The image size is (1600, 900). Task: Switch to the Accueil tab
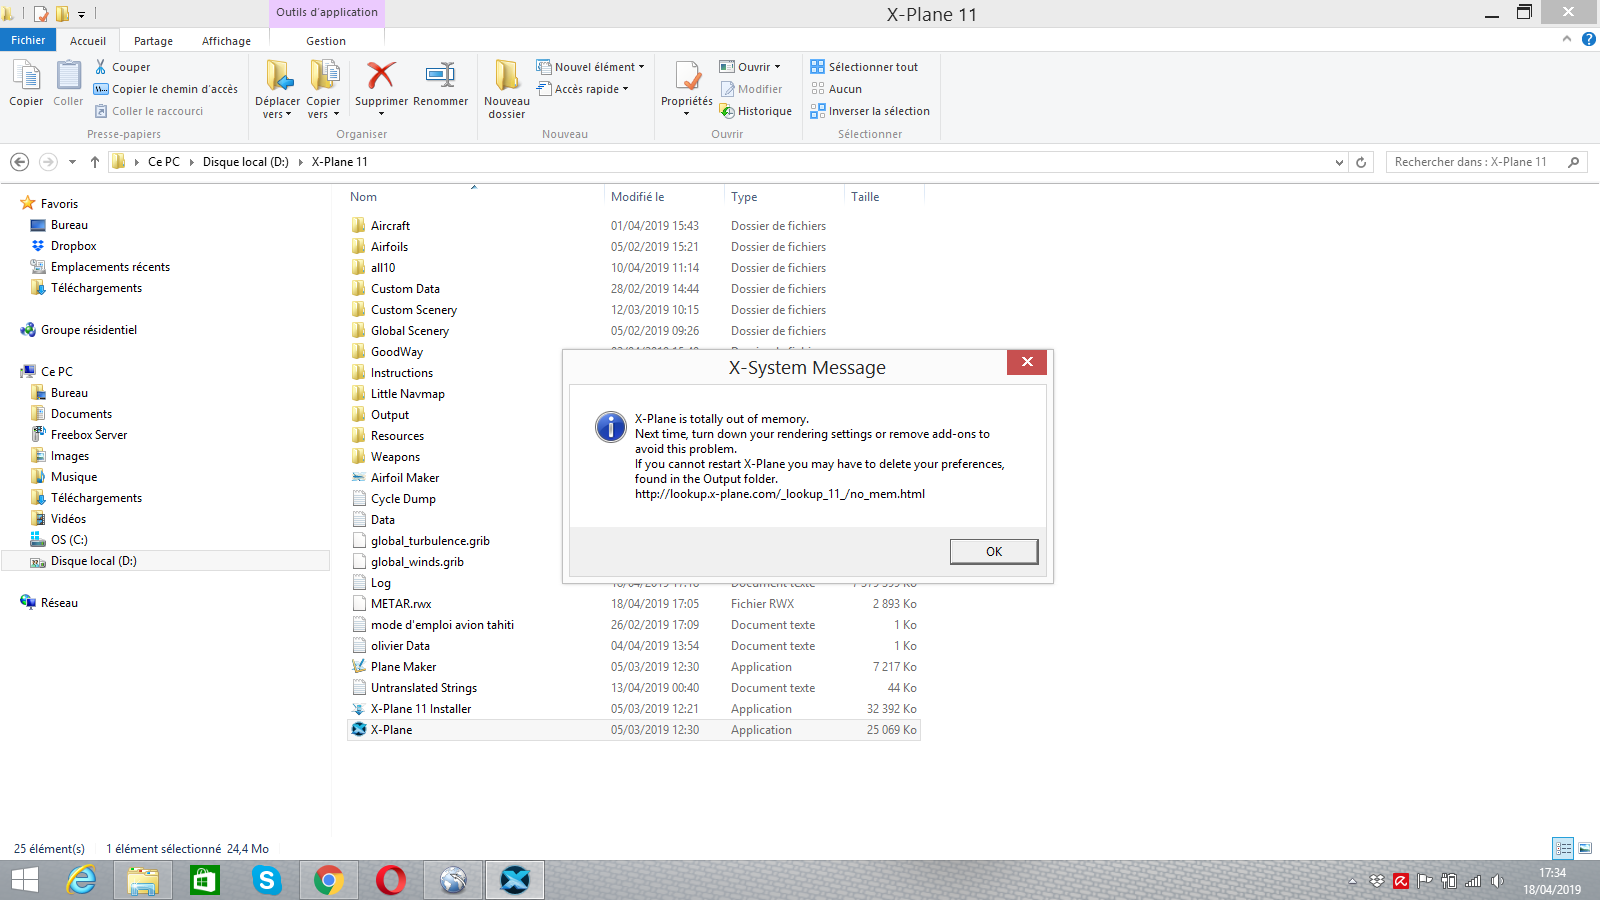88,41
